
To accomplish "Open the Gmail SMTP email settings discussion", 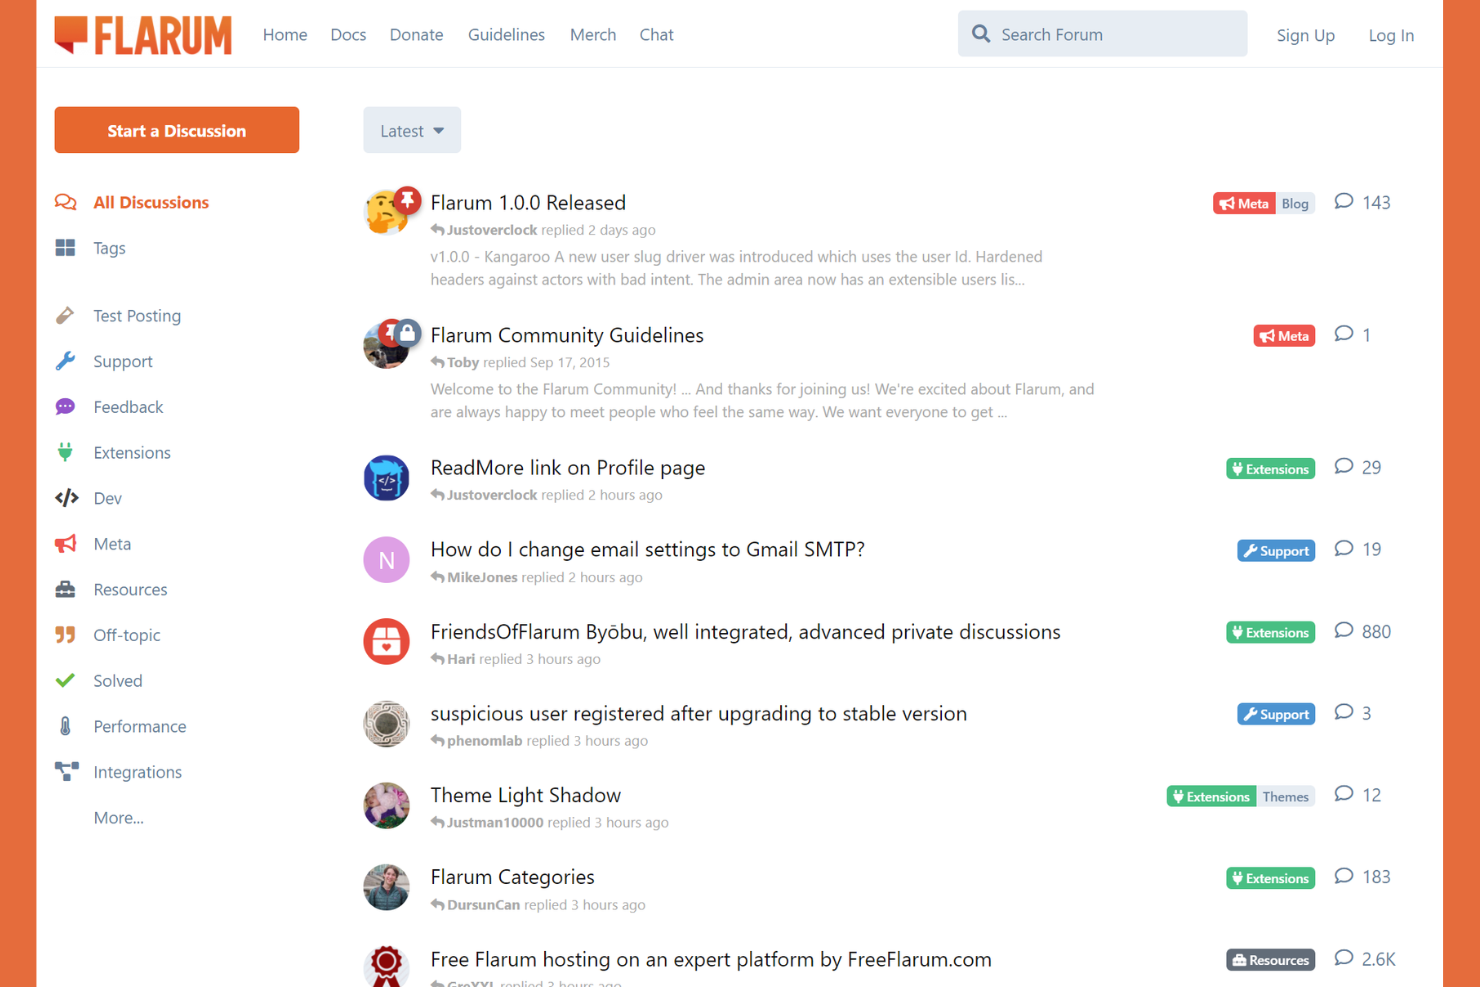I will 647,549.
